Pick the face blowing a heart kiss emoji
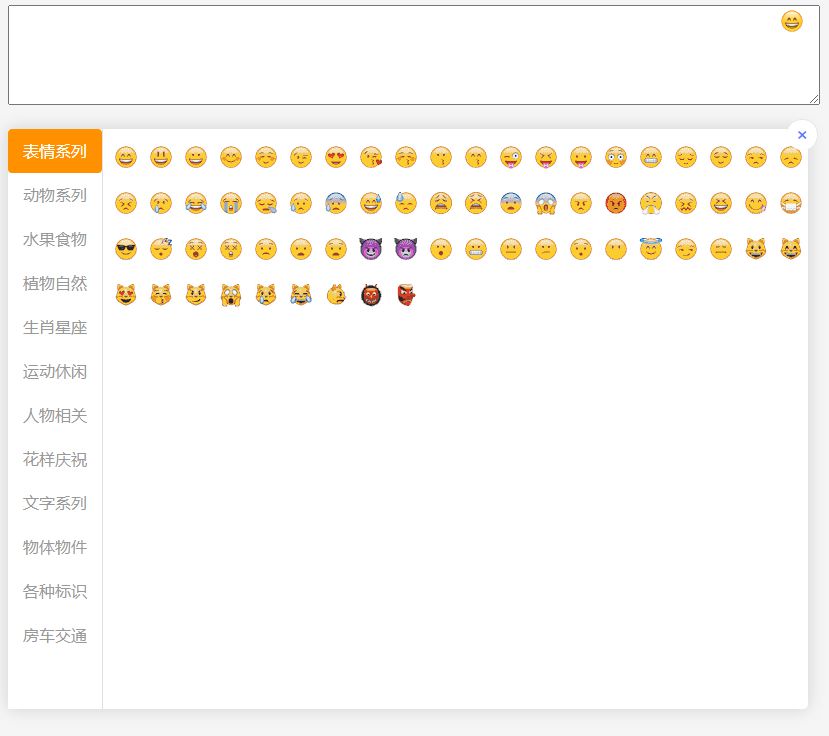Image resolution: width=829 pixels, height=736 pixels. pyautogui.click(x=371, y=157)
